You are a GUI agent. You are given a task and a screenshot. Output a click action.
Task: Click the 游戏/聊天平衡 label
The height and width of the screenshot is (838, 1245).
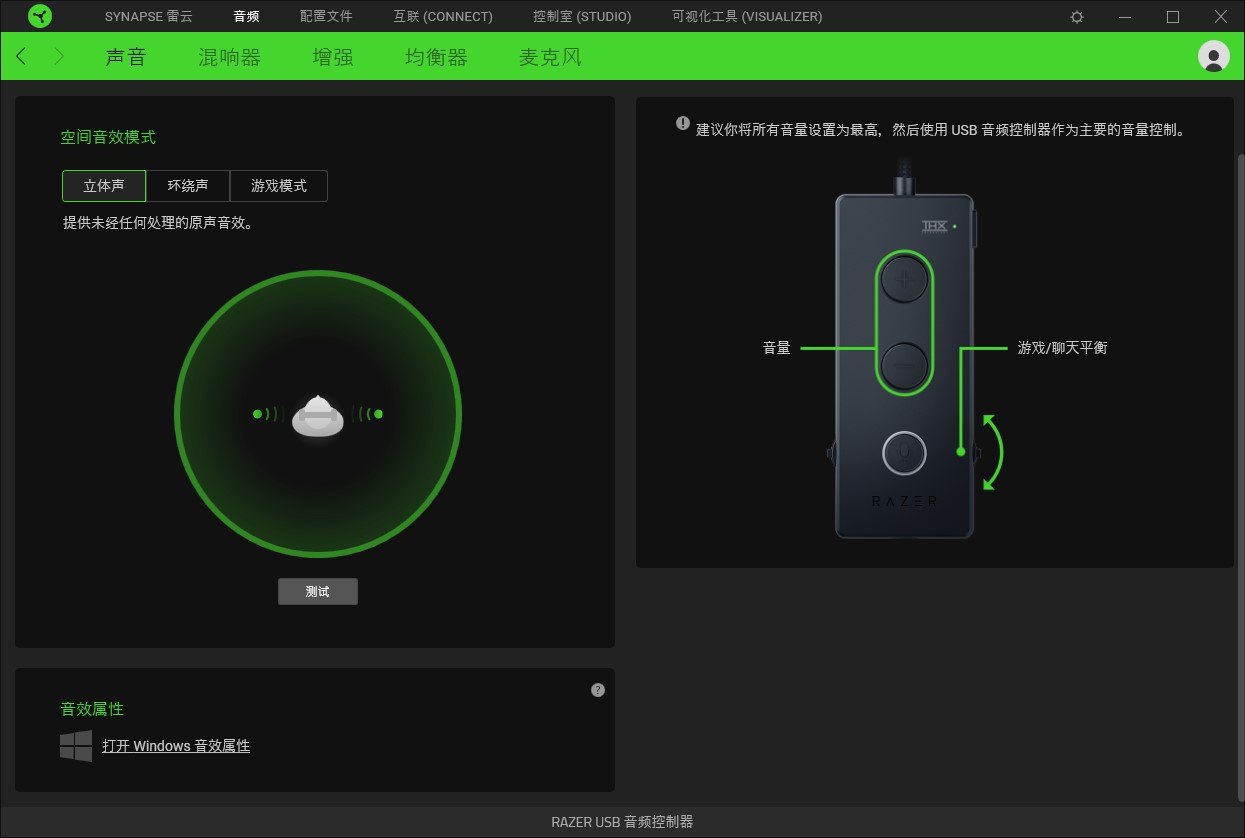(x=1063, y=348)
